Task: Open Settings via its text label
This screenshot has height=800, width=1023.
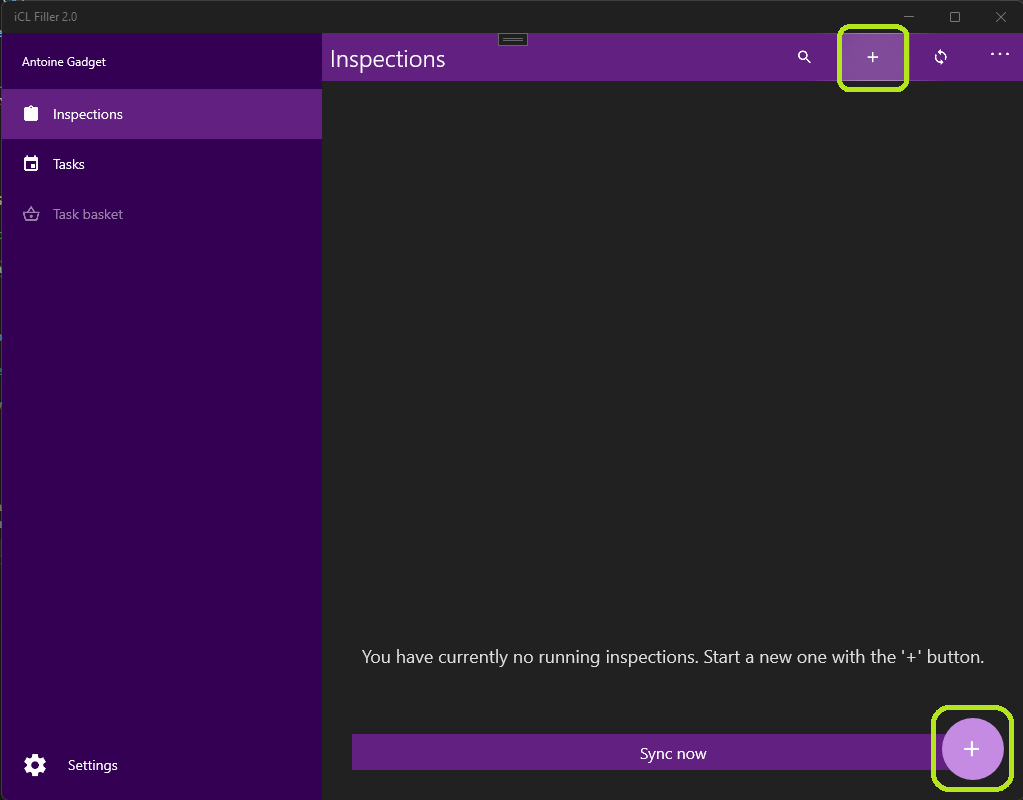Action: (x=92, y=765)
